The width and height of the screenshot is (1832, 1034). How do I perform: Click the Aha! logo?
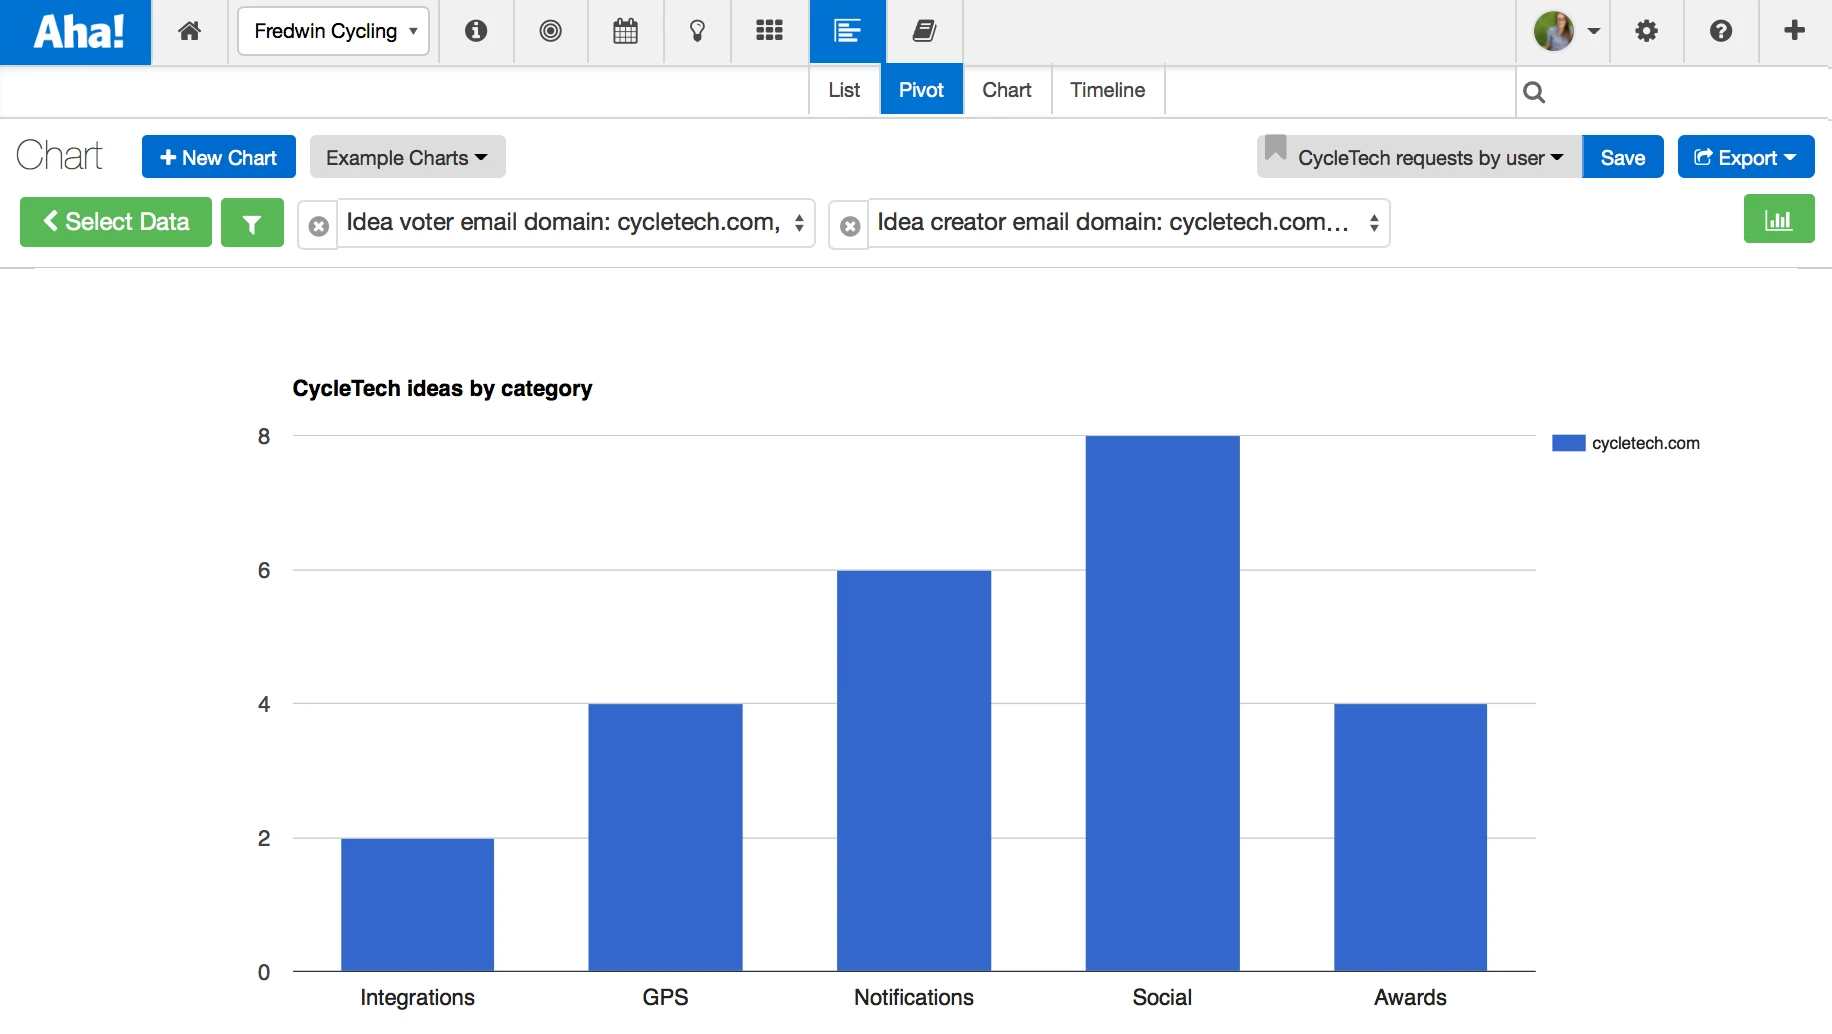point(76,32)
